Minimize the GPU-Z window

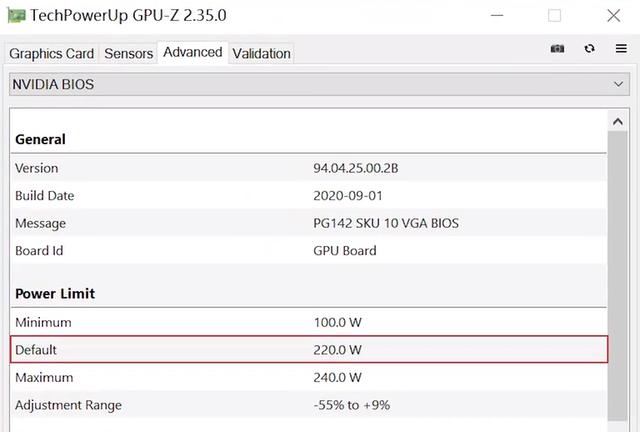pos(497,16)
